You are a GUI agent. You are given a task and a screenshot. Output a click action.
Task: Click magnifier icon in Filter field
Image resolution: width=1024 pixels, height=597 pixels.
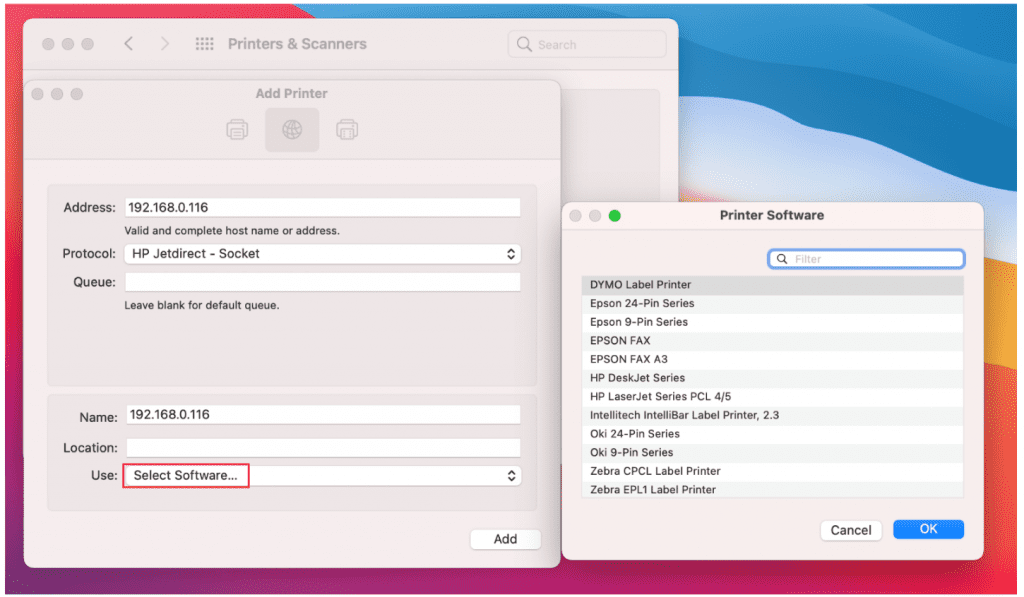782,259
